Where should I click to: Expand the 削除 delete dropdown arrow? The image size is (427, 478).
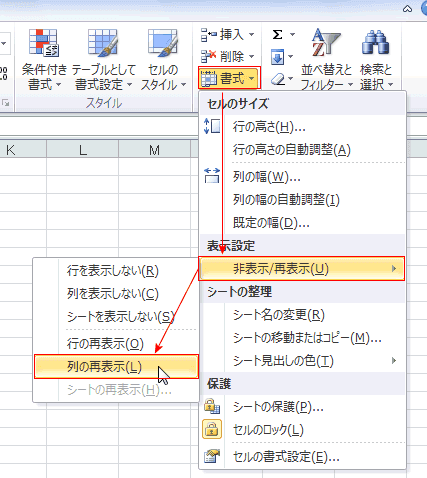(x=252, y=56)
